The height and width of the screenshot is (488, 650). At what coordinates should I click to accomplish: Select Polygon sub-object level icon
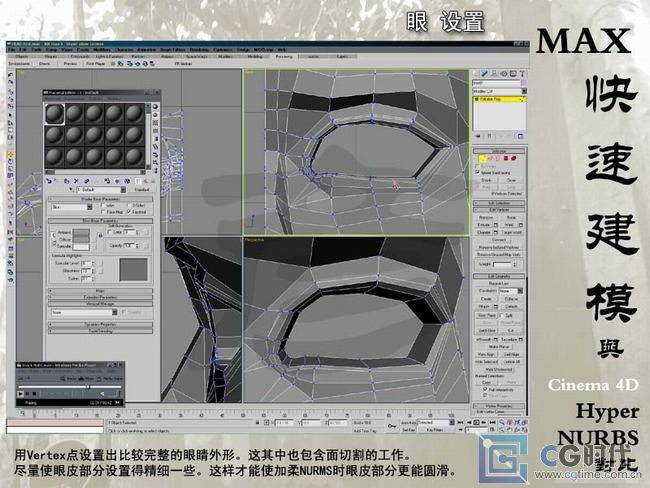[506, 158]
